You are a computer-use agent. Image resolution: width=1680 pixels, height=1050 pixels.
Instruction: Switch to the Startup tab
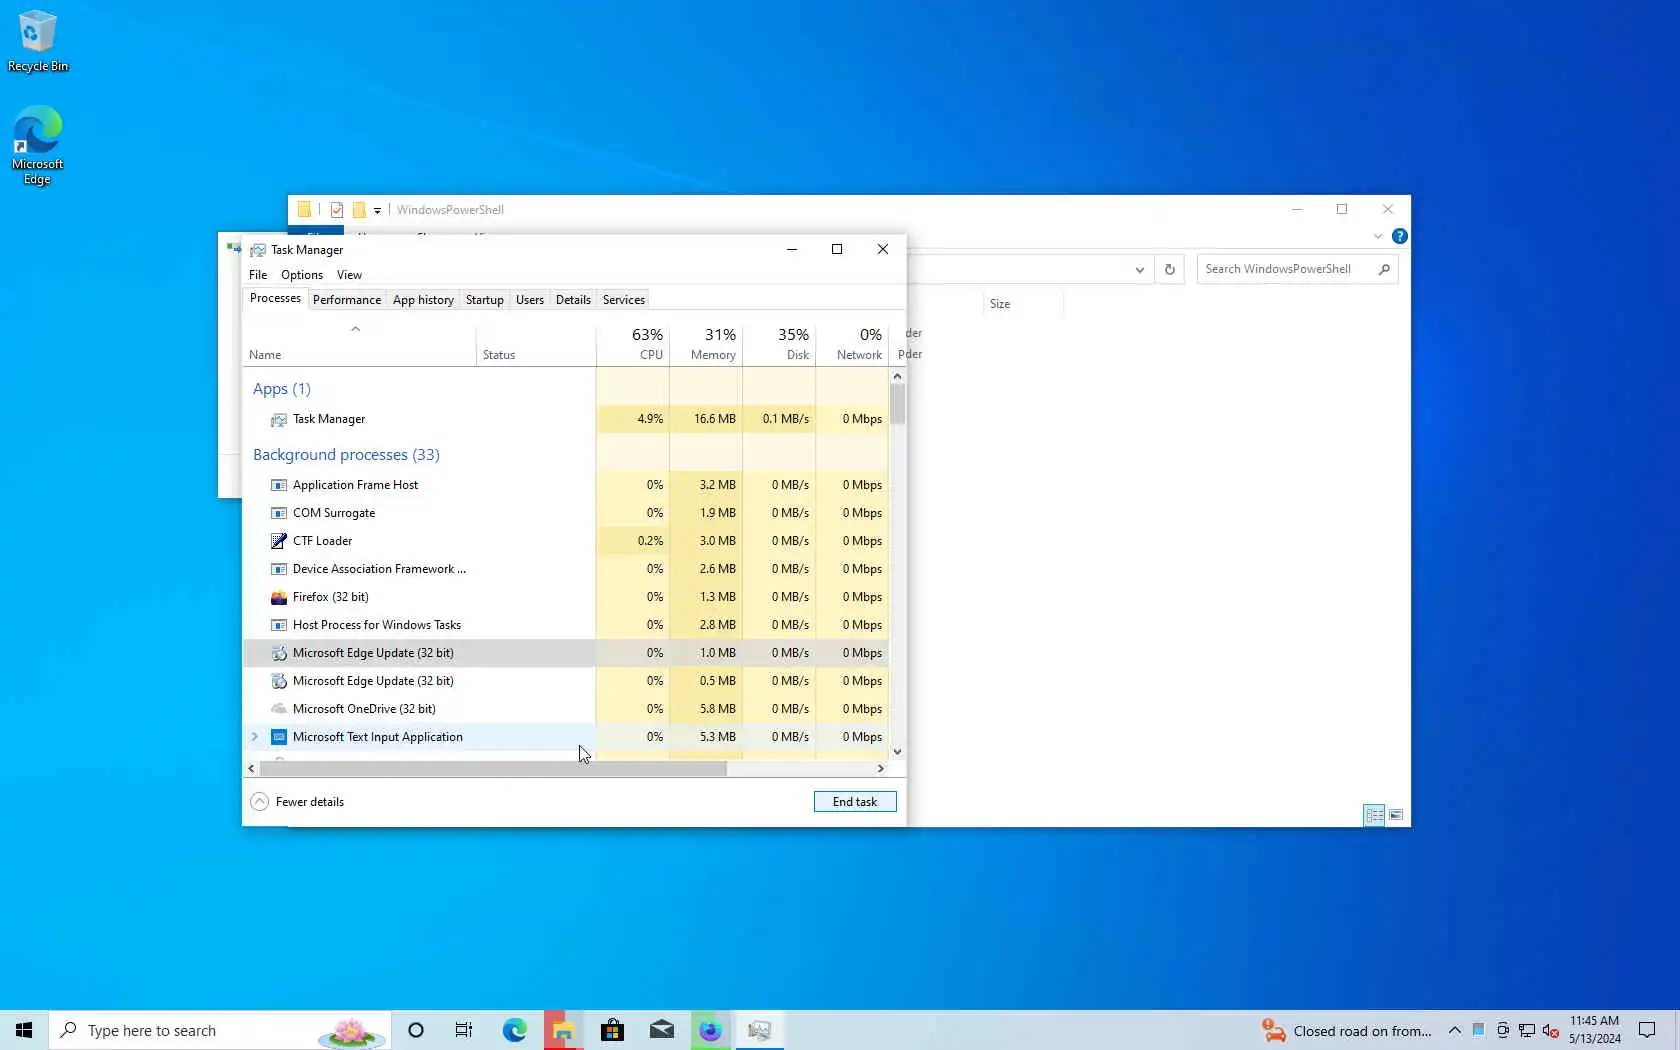click(x=485, y=300)
